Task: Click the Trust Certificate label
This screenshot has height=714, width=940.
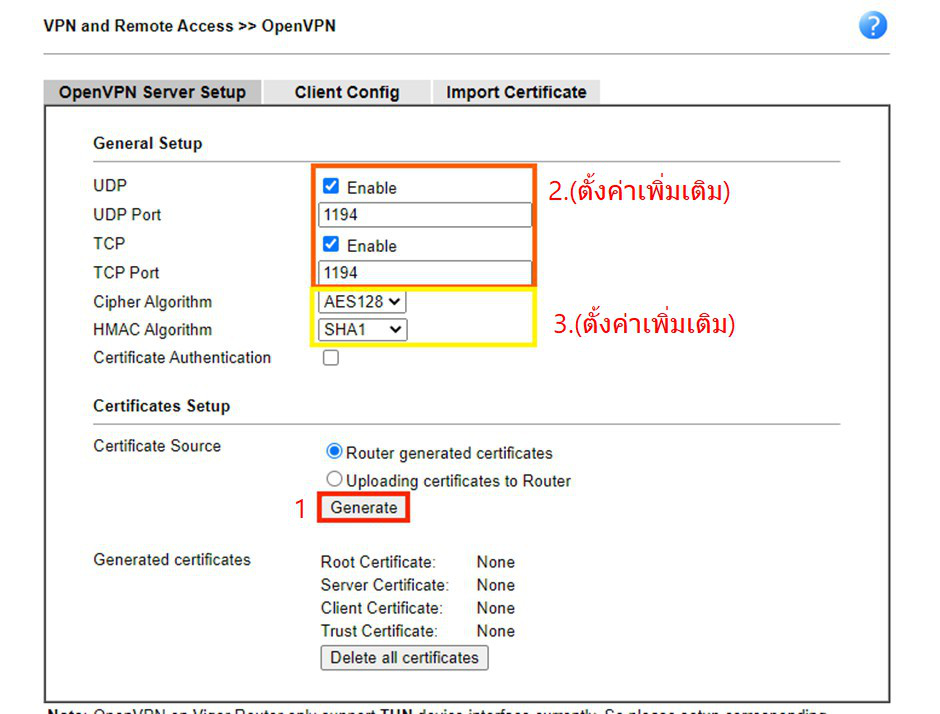Action: (x=379, y=631)
